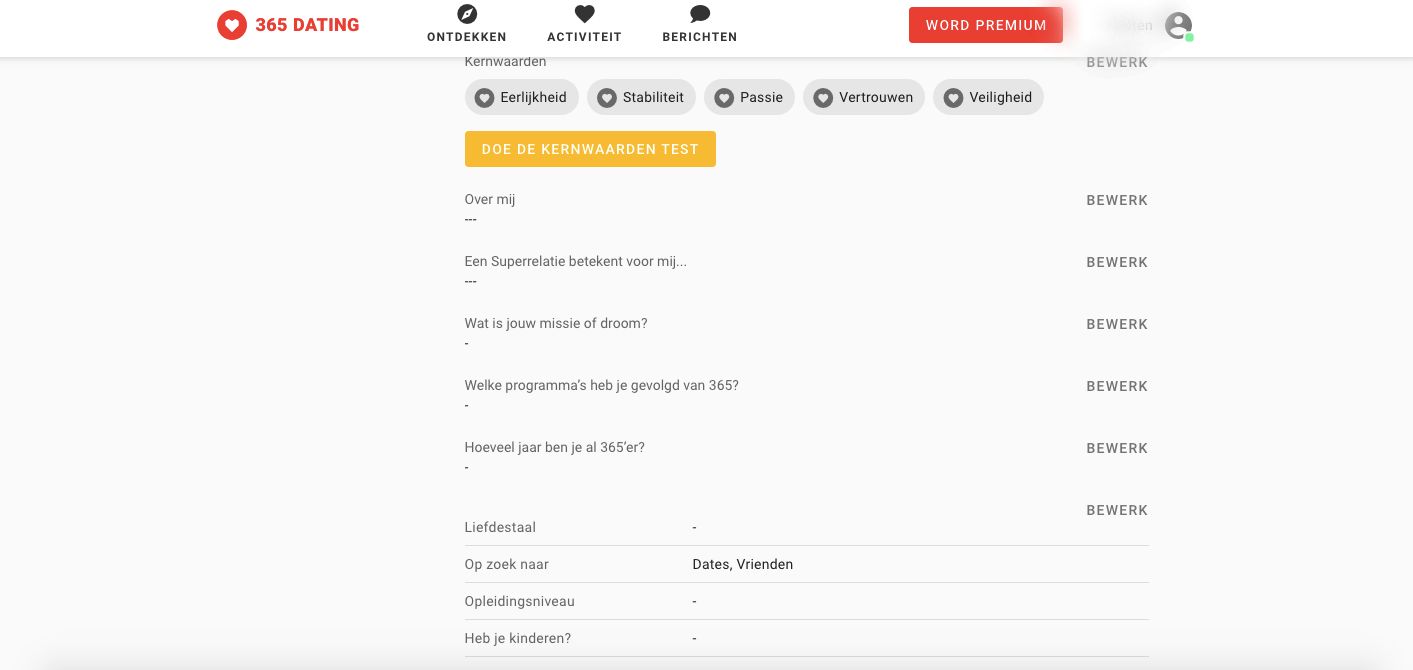Click the heart icon on Stabiliteit chip
Screen dimensions: 1413x670
tap(607, 98)
